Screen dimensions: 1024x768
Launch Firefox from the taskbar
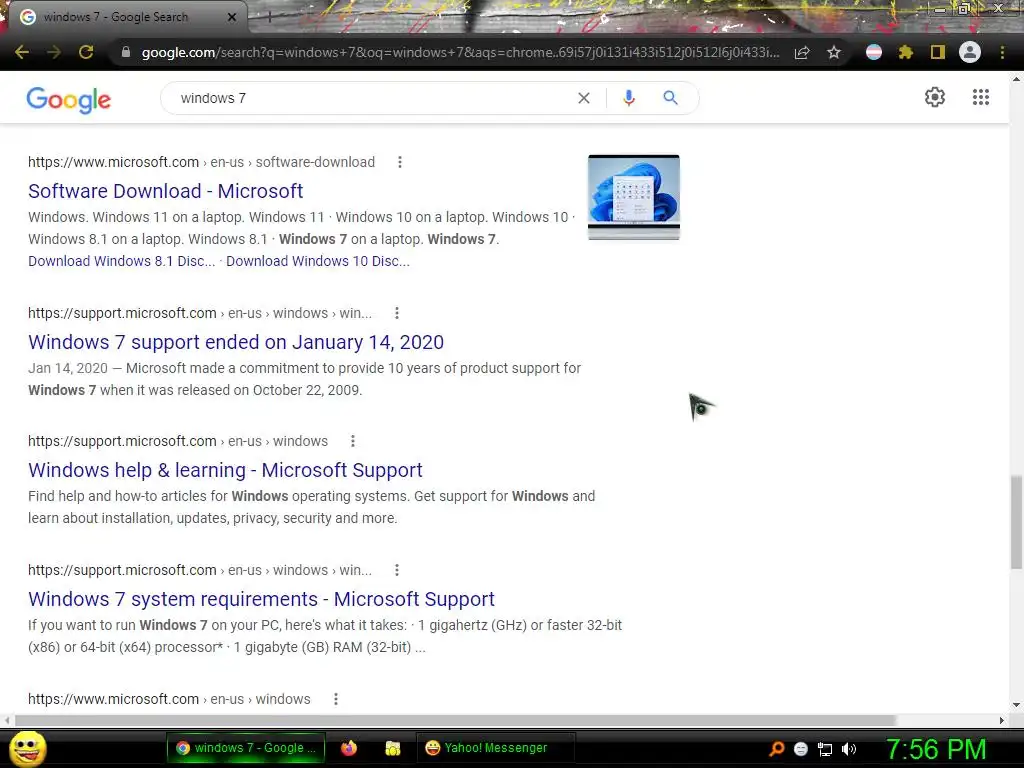(349, 748)
